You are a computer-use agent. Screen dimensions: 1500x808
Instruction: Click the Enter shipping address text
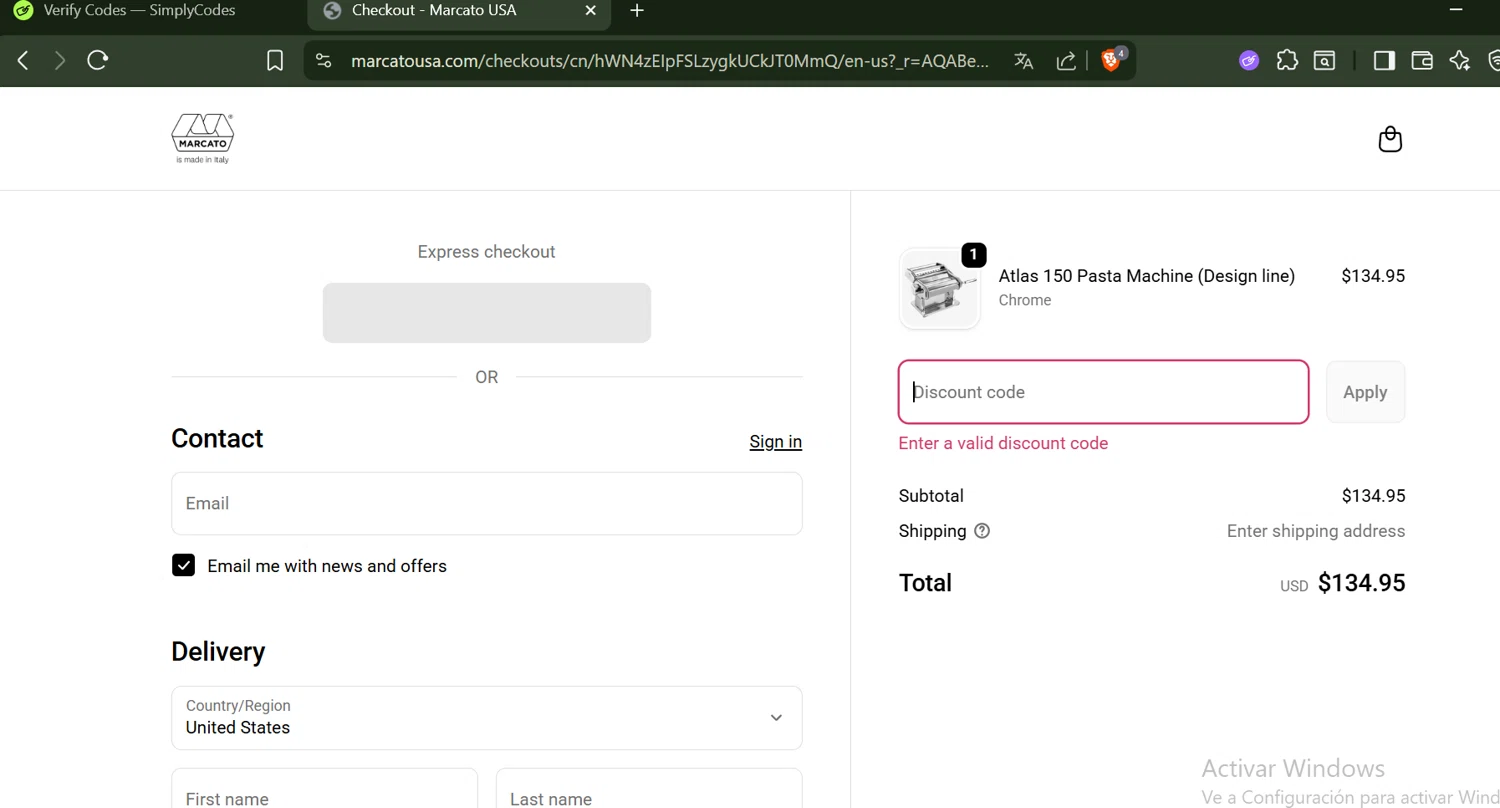pos(1316,531)
